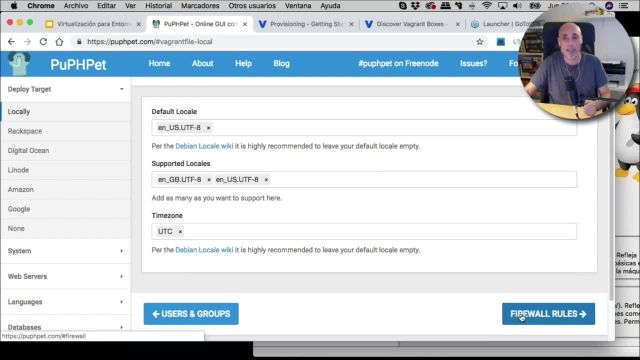Expand the Web Servers section
This screenshot has height=360, width=640.
65,276
